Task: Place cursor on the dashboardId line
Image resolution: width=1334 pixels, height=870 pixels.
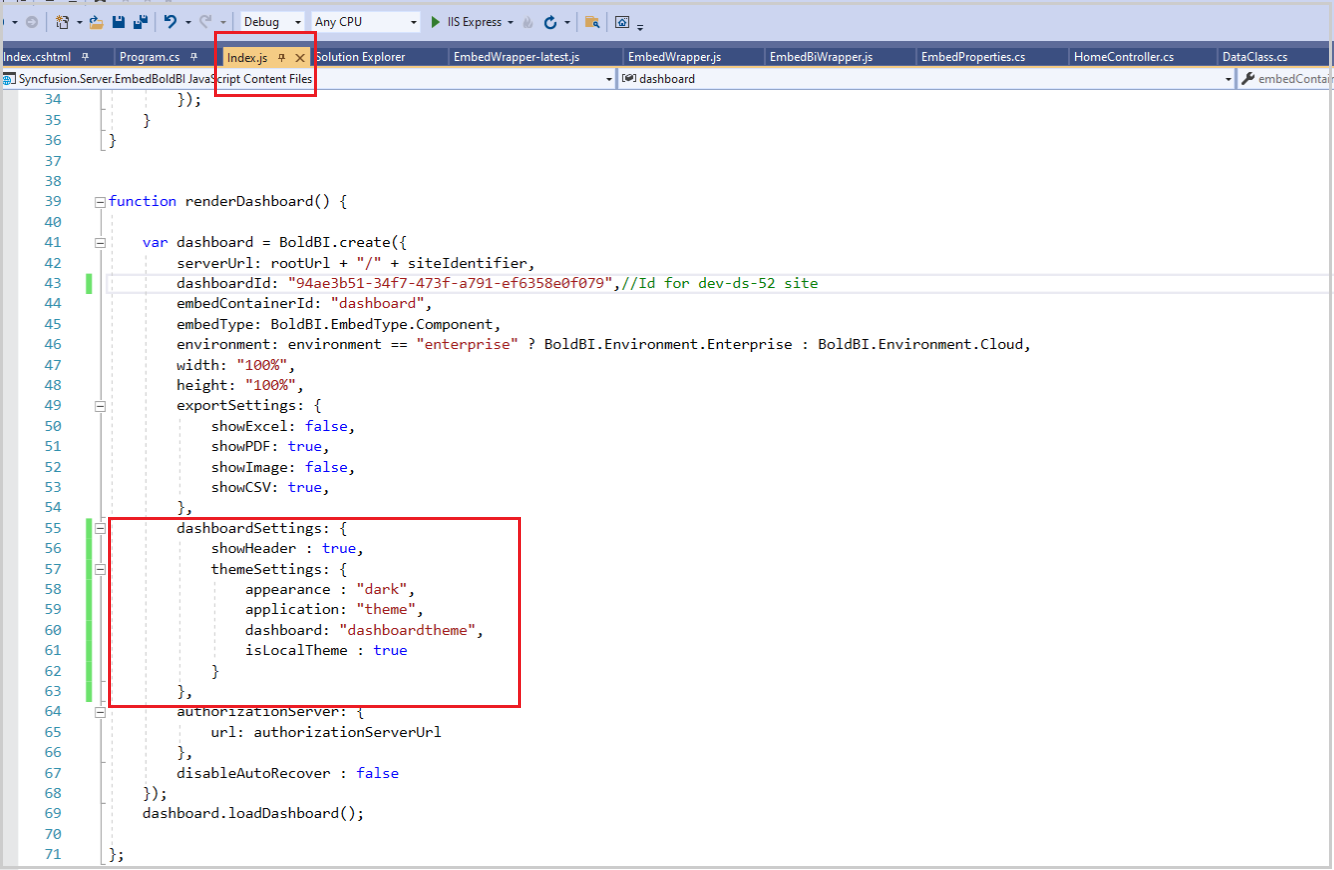Action: pyautogui.click(x=450, y=283)
